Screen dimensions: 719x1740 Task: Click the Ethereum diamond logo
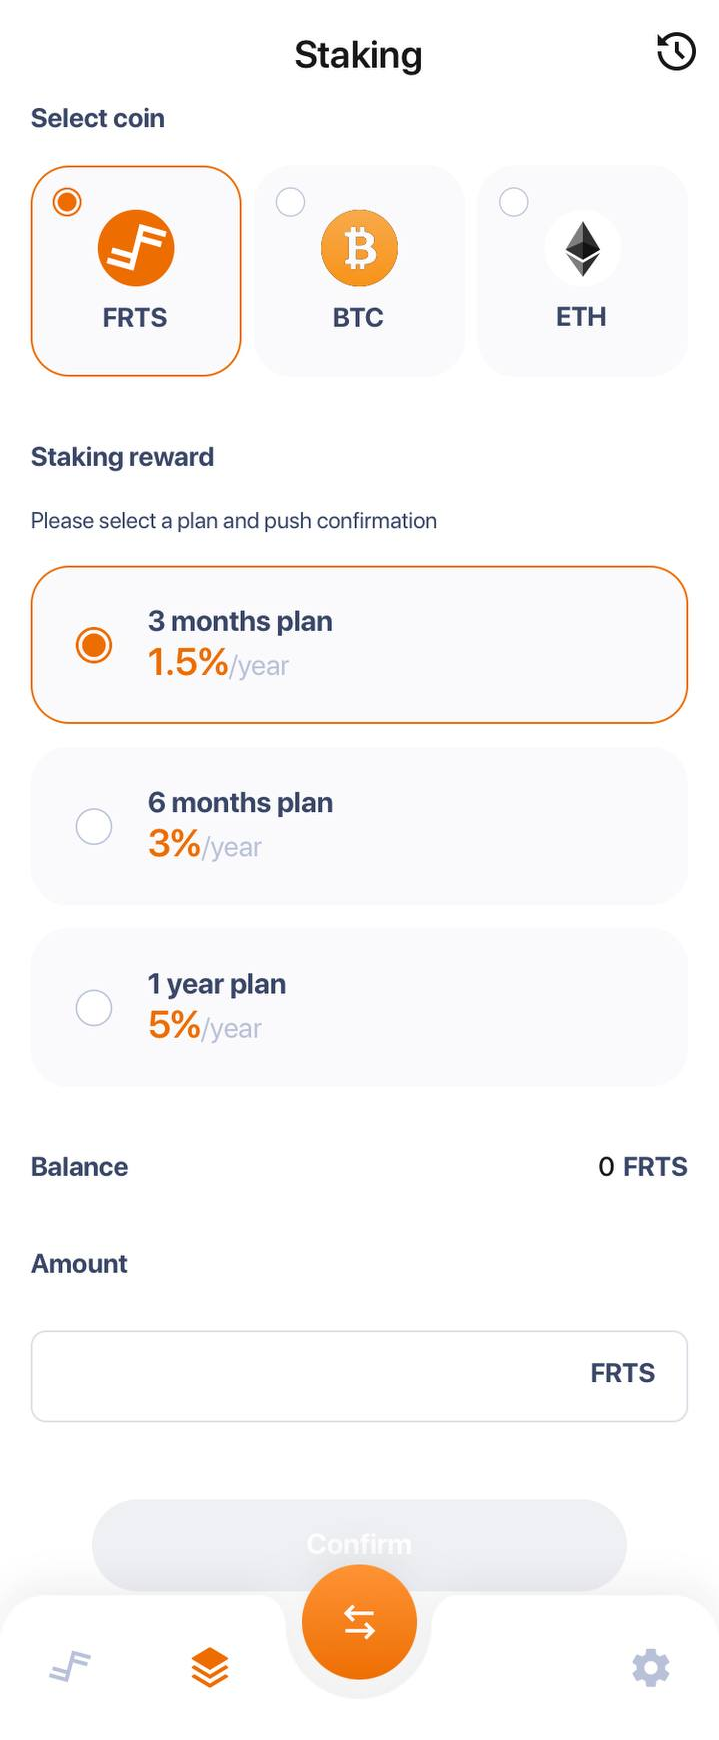(x=582, y=248)
